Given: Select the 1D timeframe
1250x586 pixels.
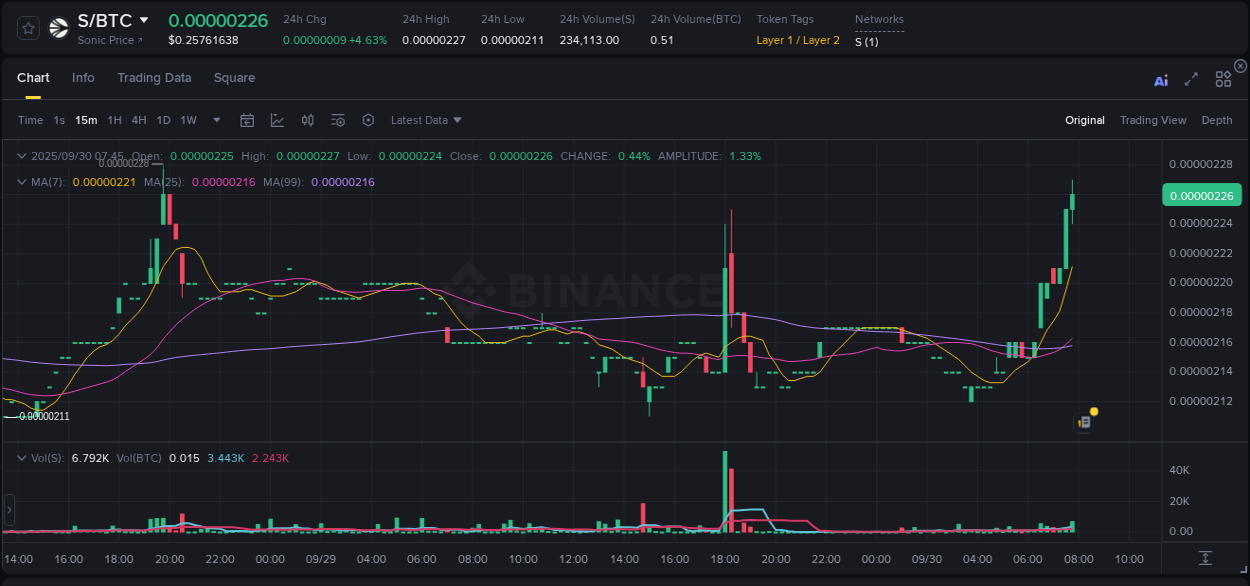Looking at the screenshot, I should (163, 120).
